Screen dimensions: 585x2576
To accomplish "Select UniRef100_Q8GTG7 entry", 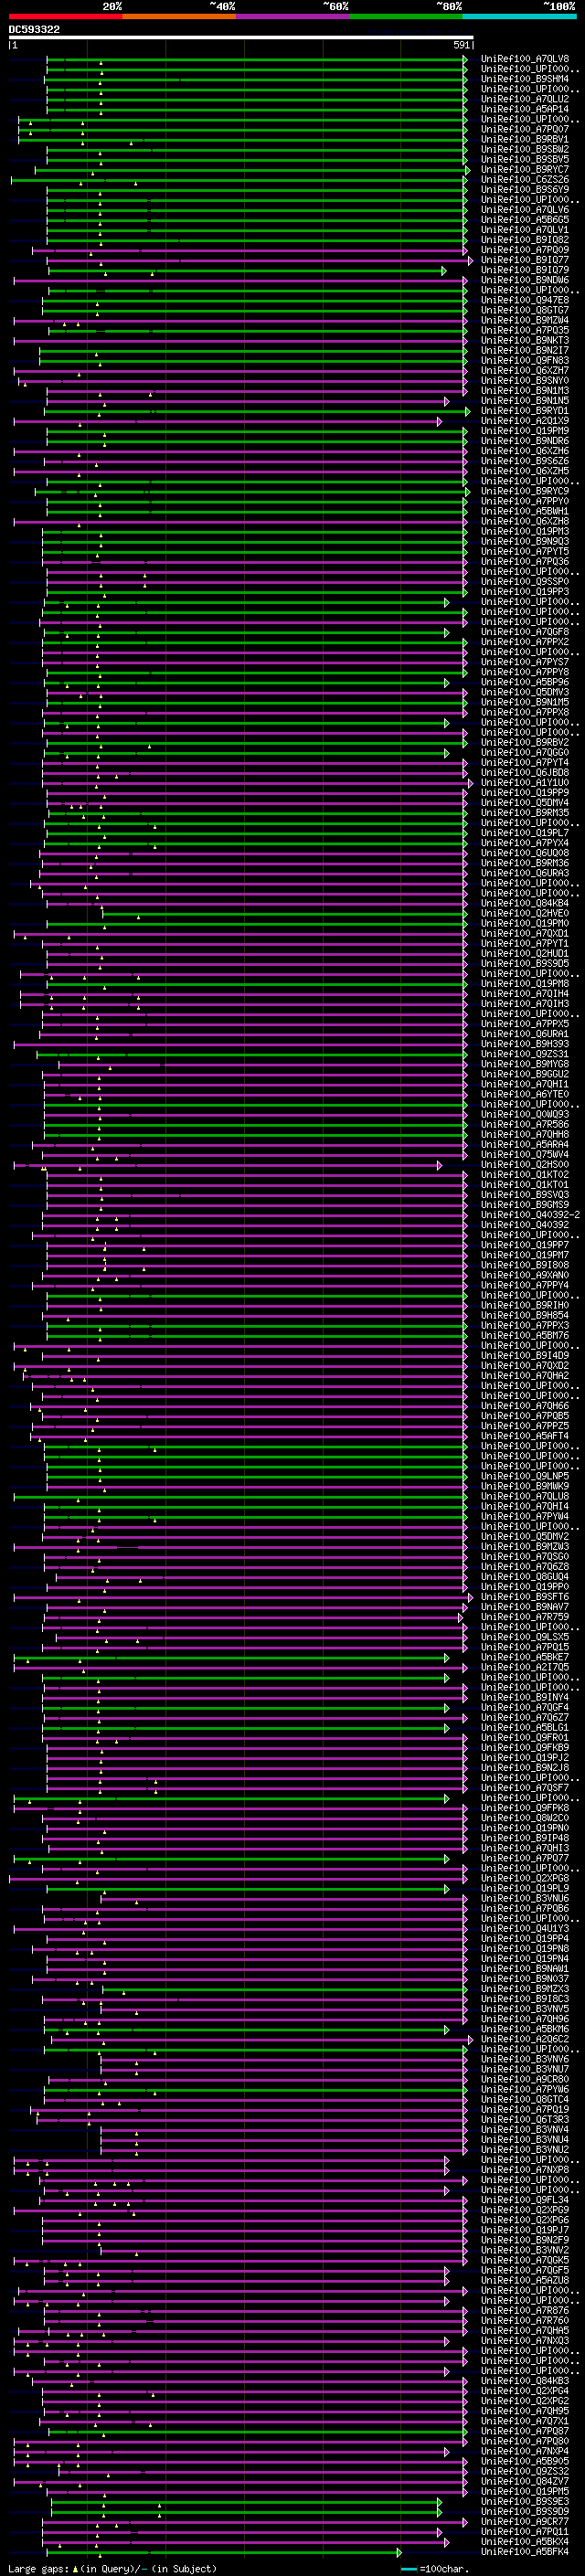I will (525, 310).
